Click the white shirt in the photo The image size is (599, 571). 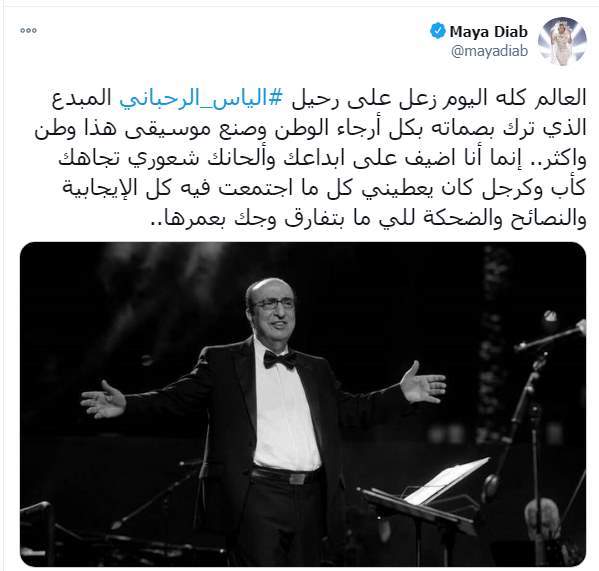pyautogui.click(x=285, y=409)
